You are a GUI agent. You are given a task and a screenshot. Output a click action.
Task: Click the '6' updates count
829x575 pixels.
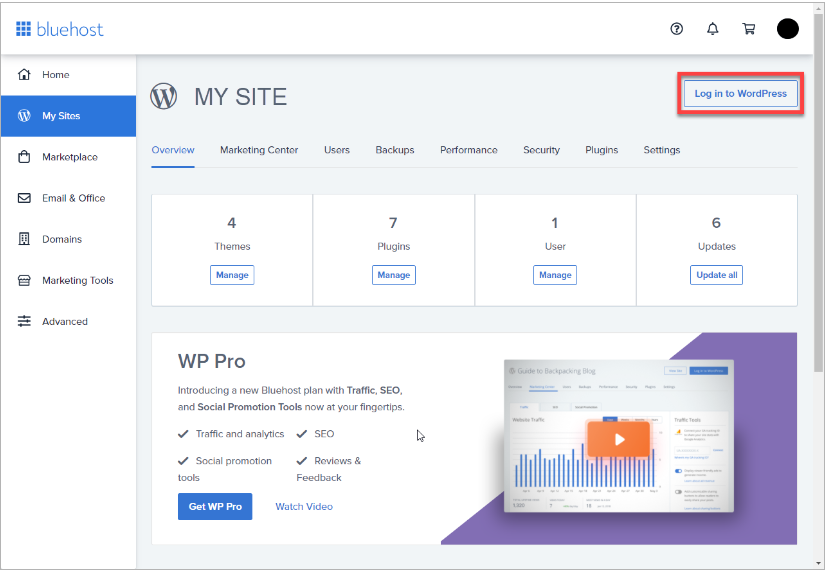tap(716, 223)
